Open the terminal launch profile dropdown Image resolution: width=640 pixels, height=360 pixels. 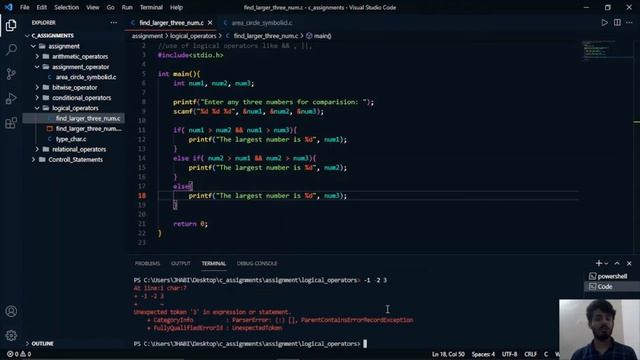coord(606,264)
